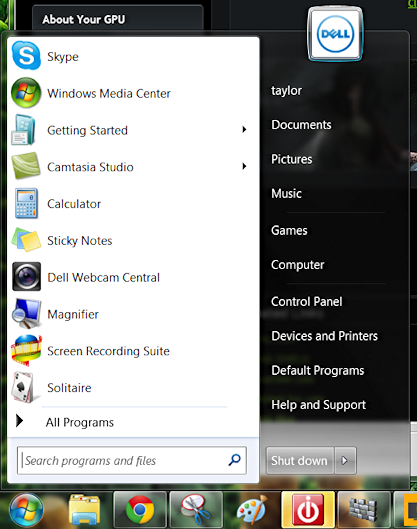Click the Shut down button
The height and width of the screenshot is (529, 417).
pos(300,460)
